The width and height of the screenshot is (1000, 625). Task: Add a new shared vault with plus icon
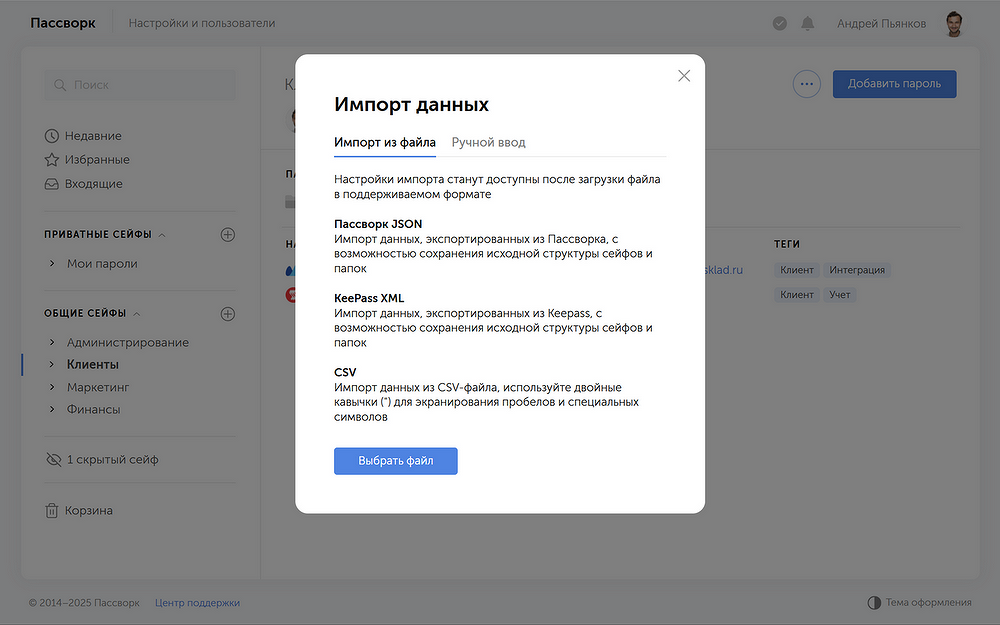228,314
